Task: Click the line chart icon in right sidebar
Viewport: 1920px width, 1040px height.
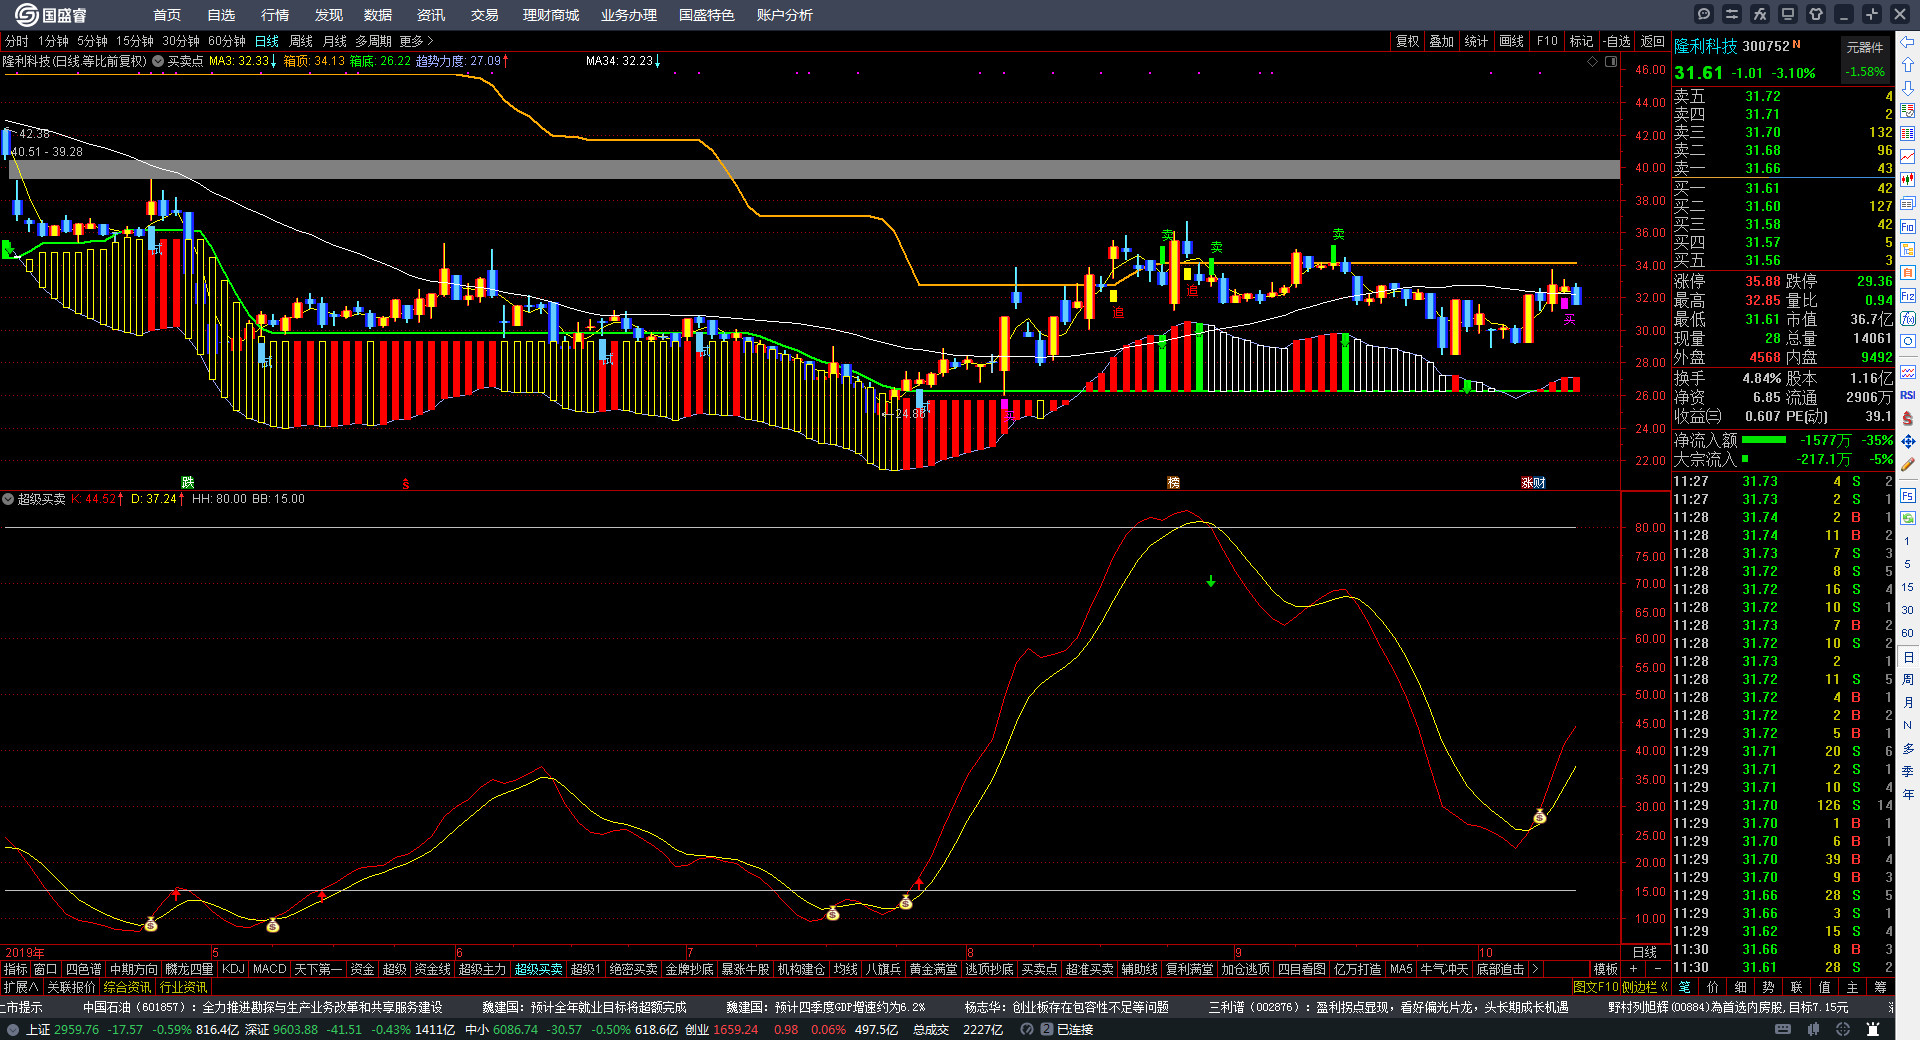Action: pos(1908,157)
